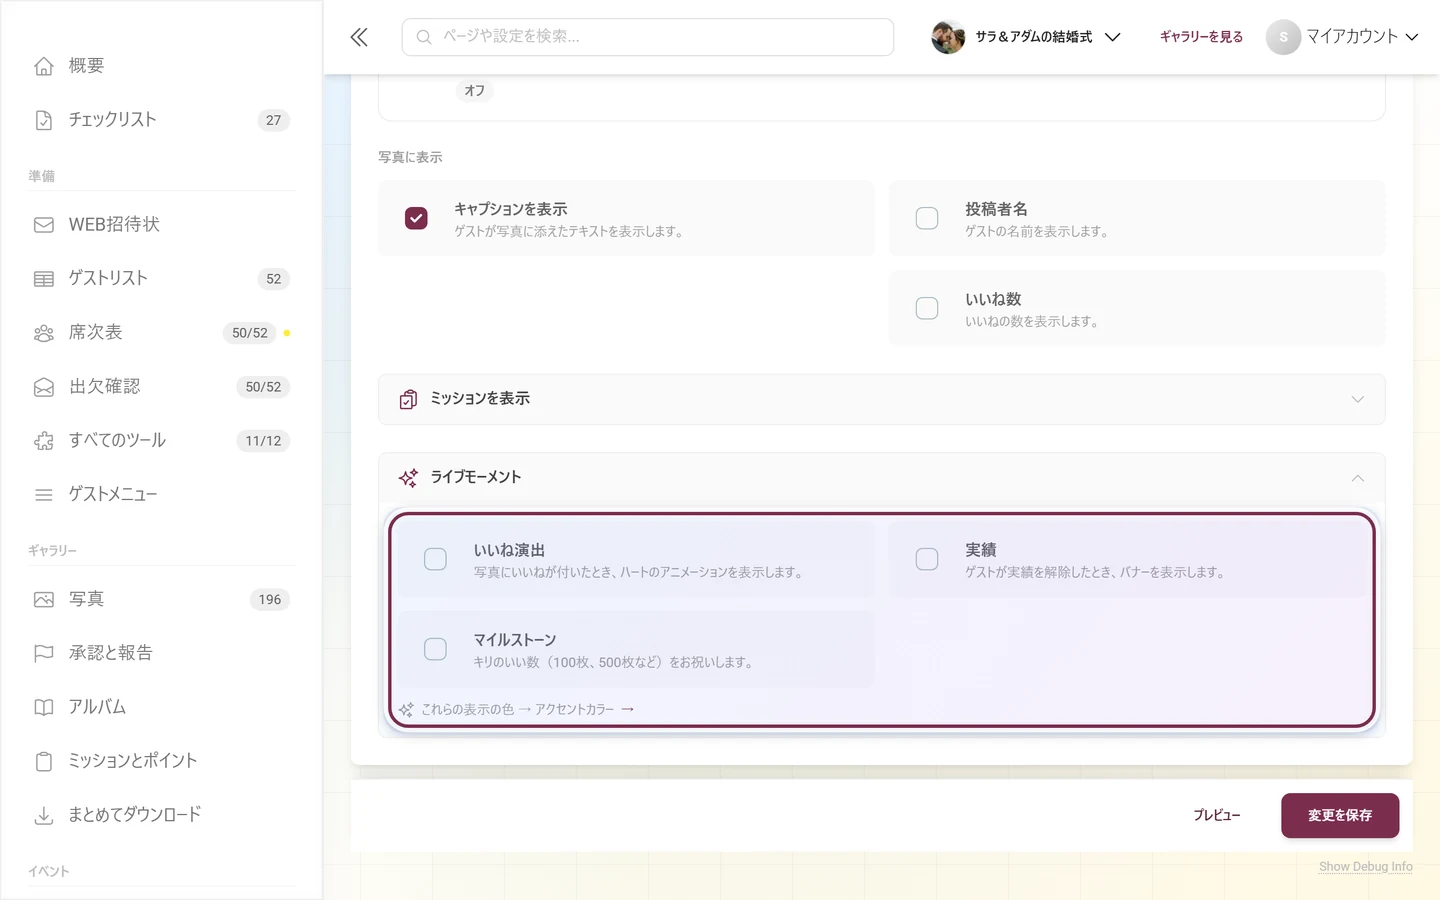This screenshot has height=900, width=1440.
Task: Click the プレビュー button
Action: [x=1217, y=815]
